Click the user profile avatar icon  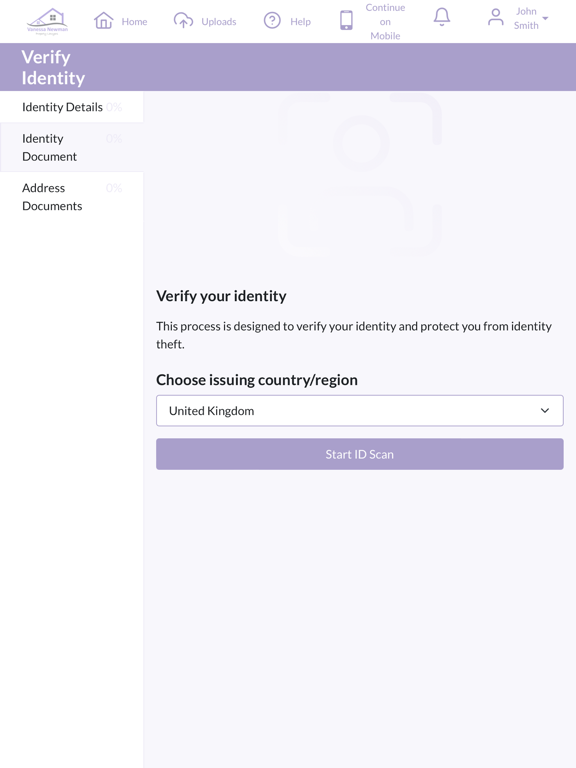pyautogui.click(x=496, y=18)
